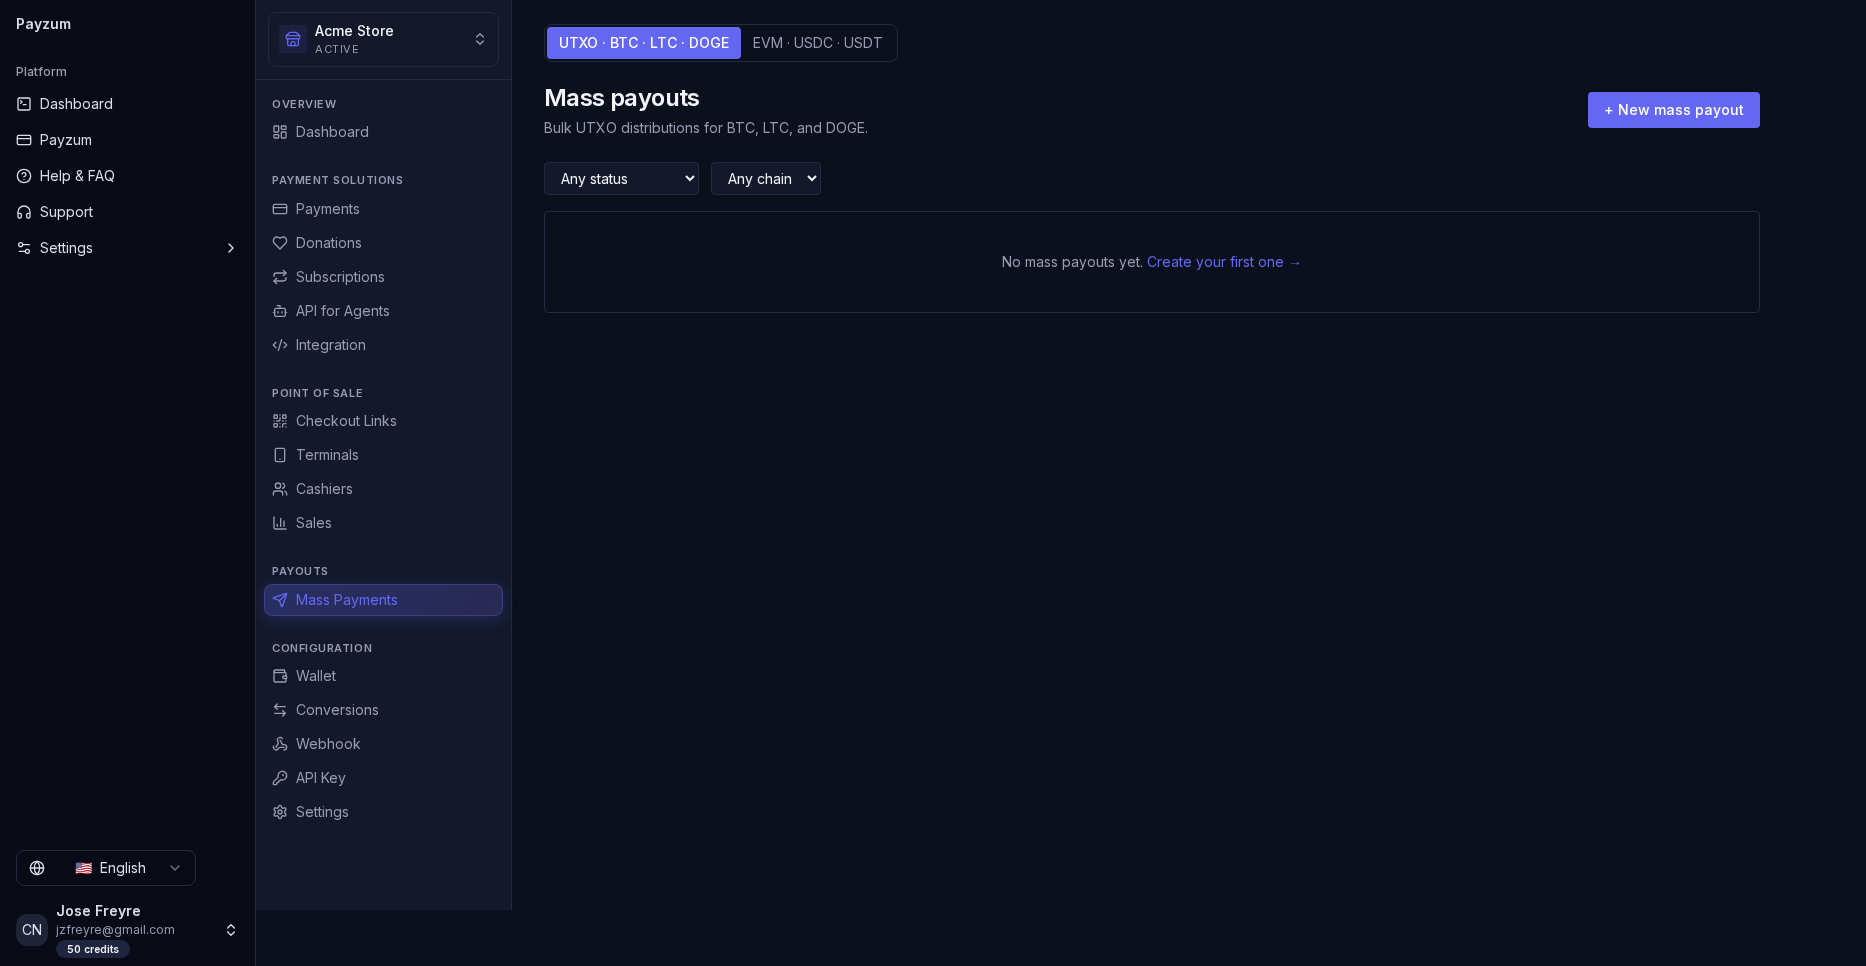1866x966 pixels.
Task: Open the Cashiers page
Action: pyautogui.click(x=383, y=489)
